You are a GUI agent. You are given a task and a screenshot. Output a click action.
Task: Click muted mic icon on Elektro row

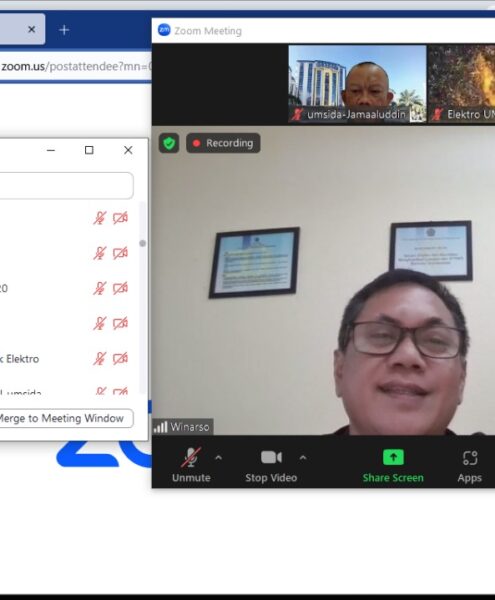[99, 359]
